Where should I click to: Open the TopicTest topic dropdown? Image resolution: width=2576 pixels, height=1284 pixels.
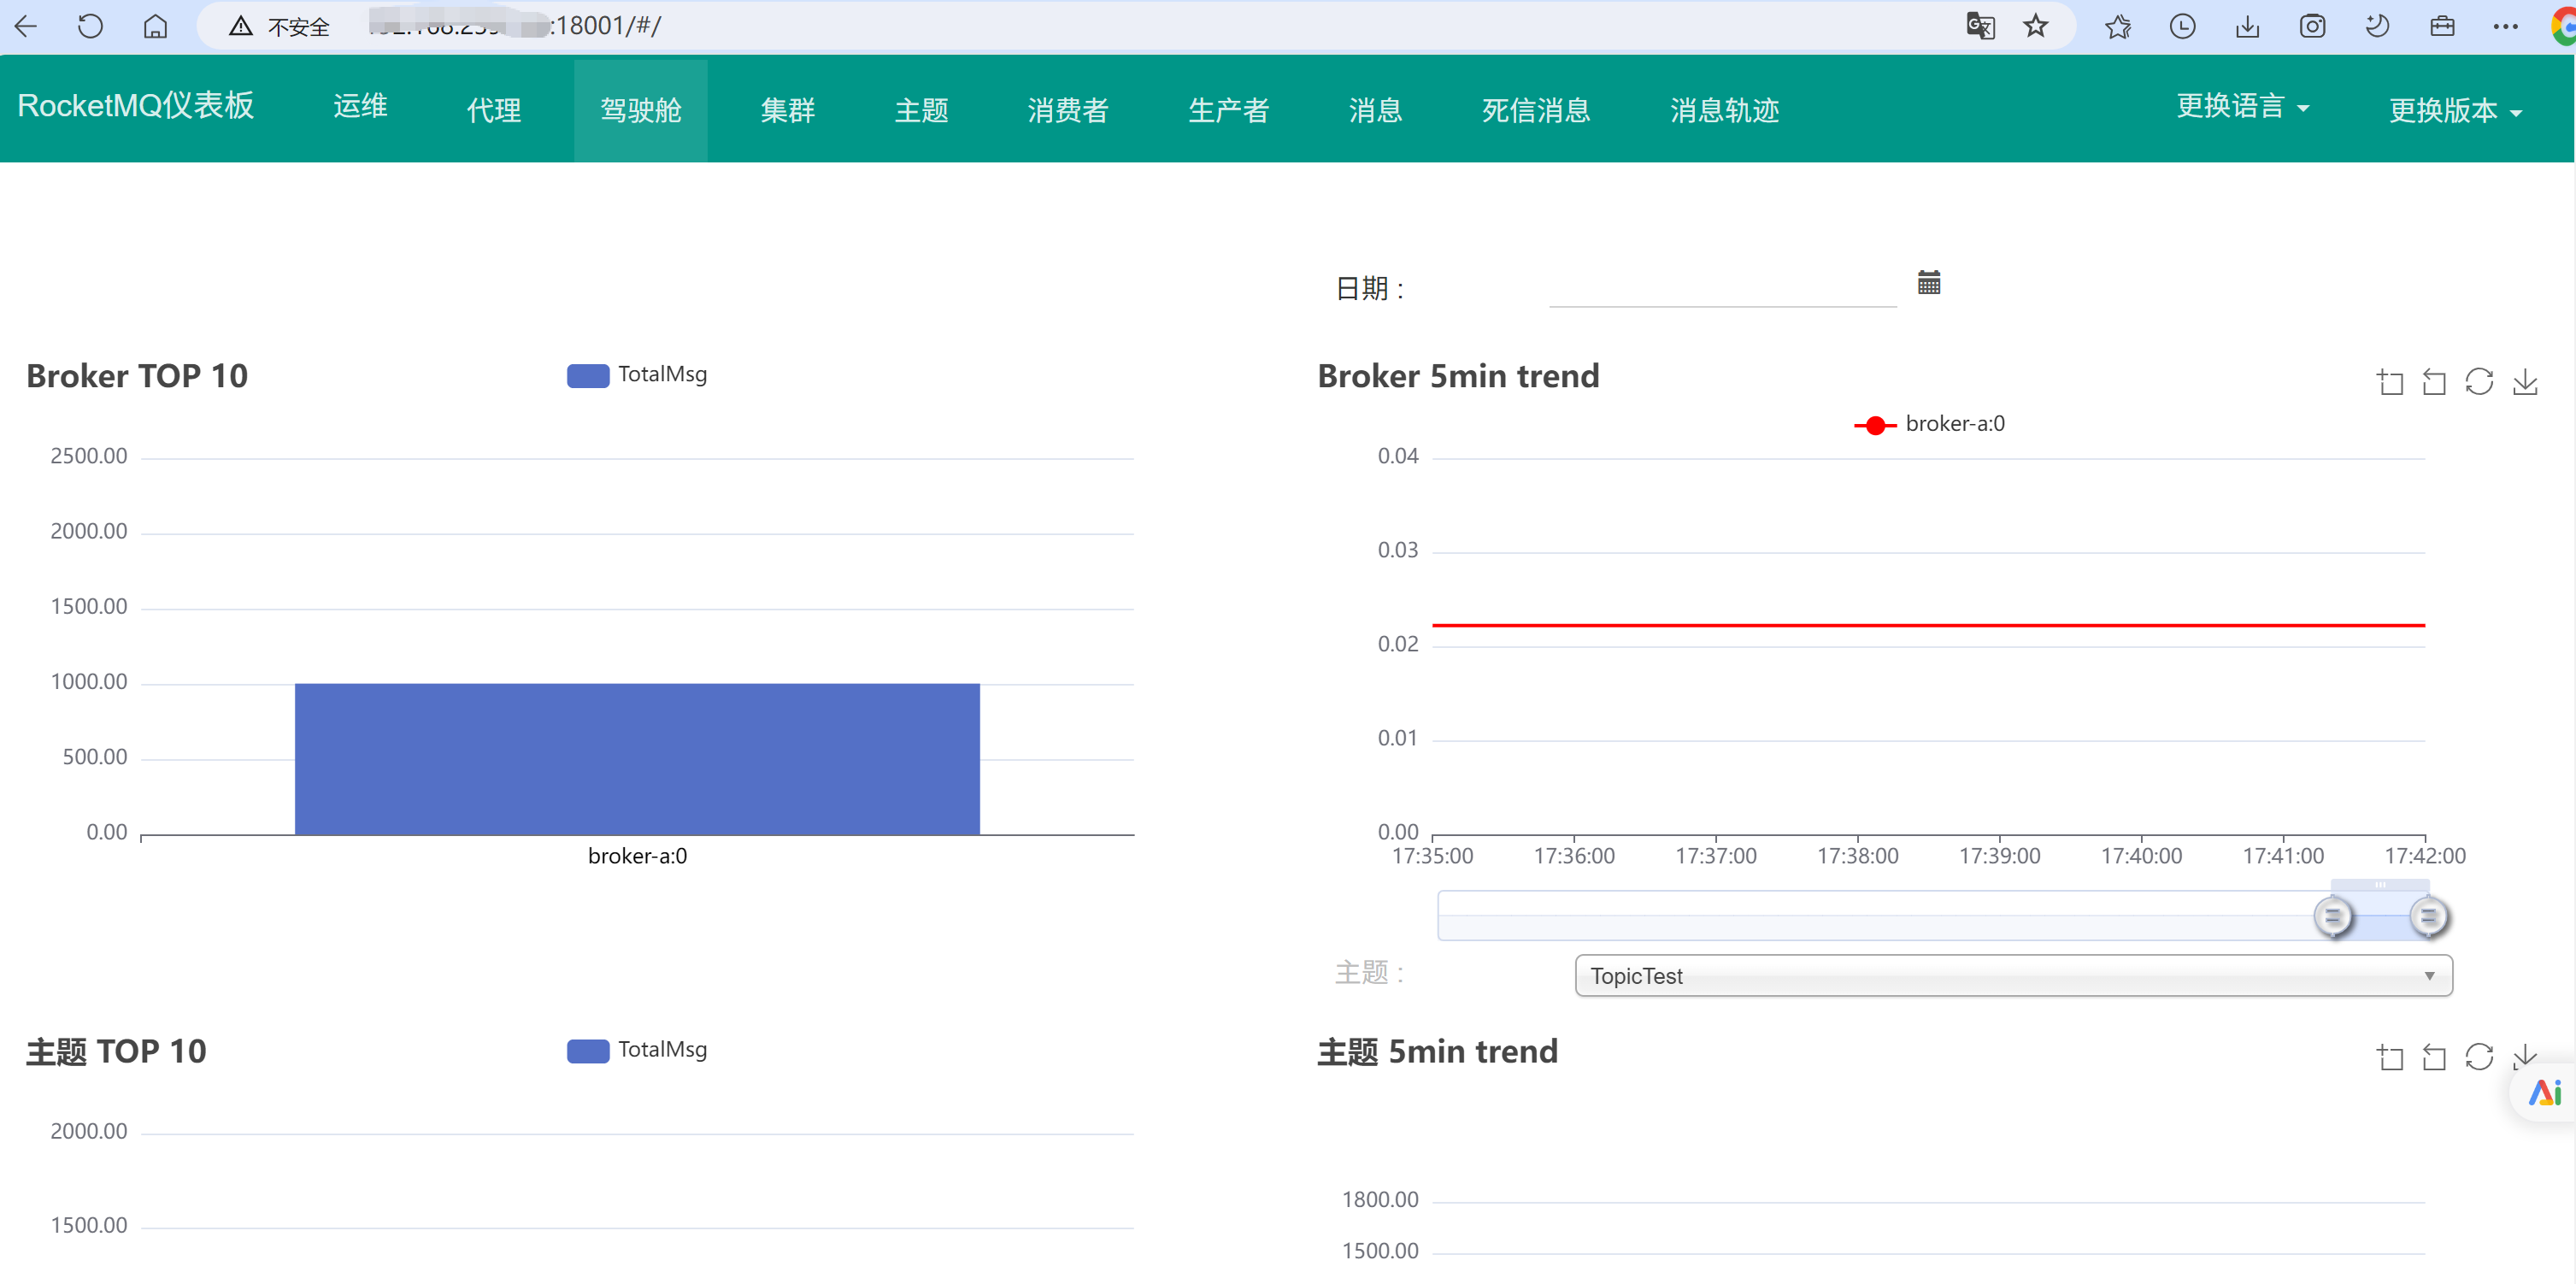(x=2012, y=975)
